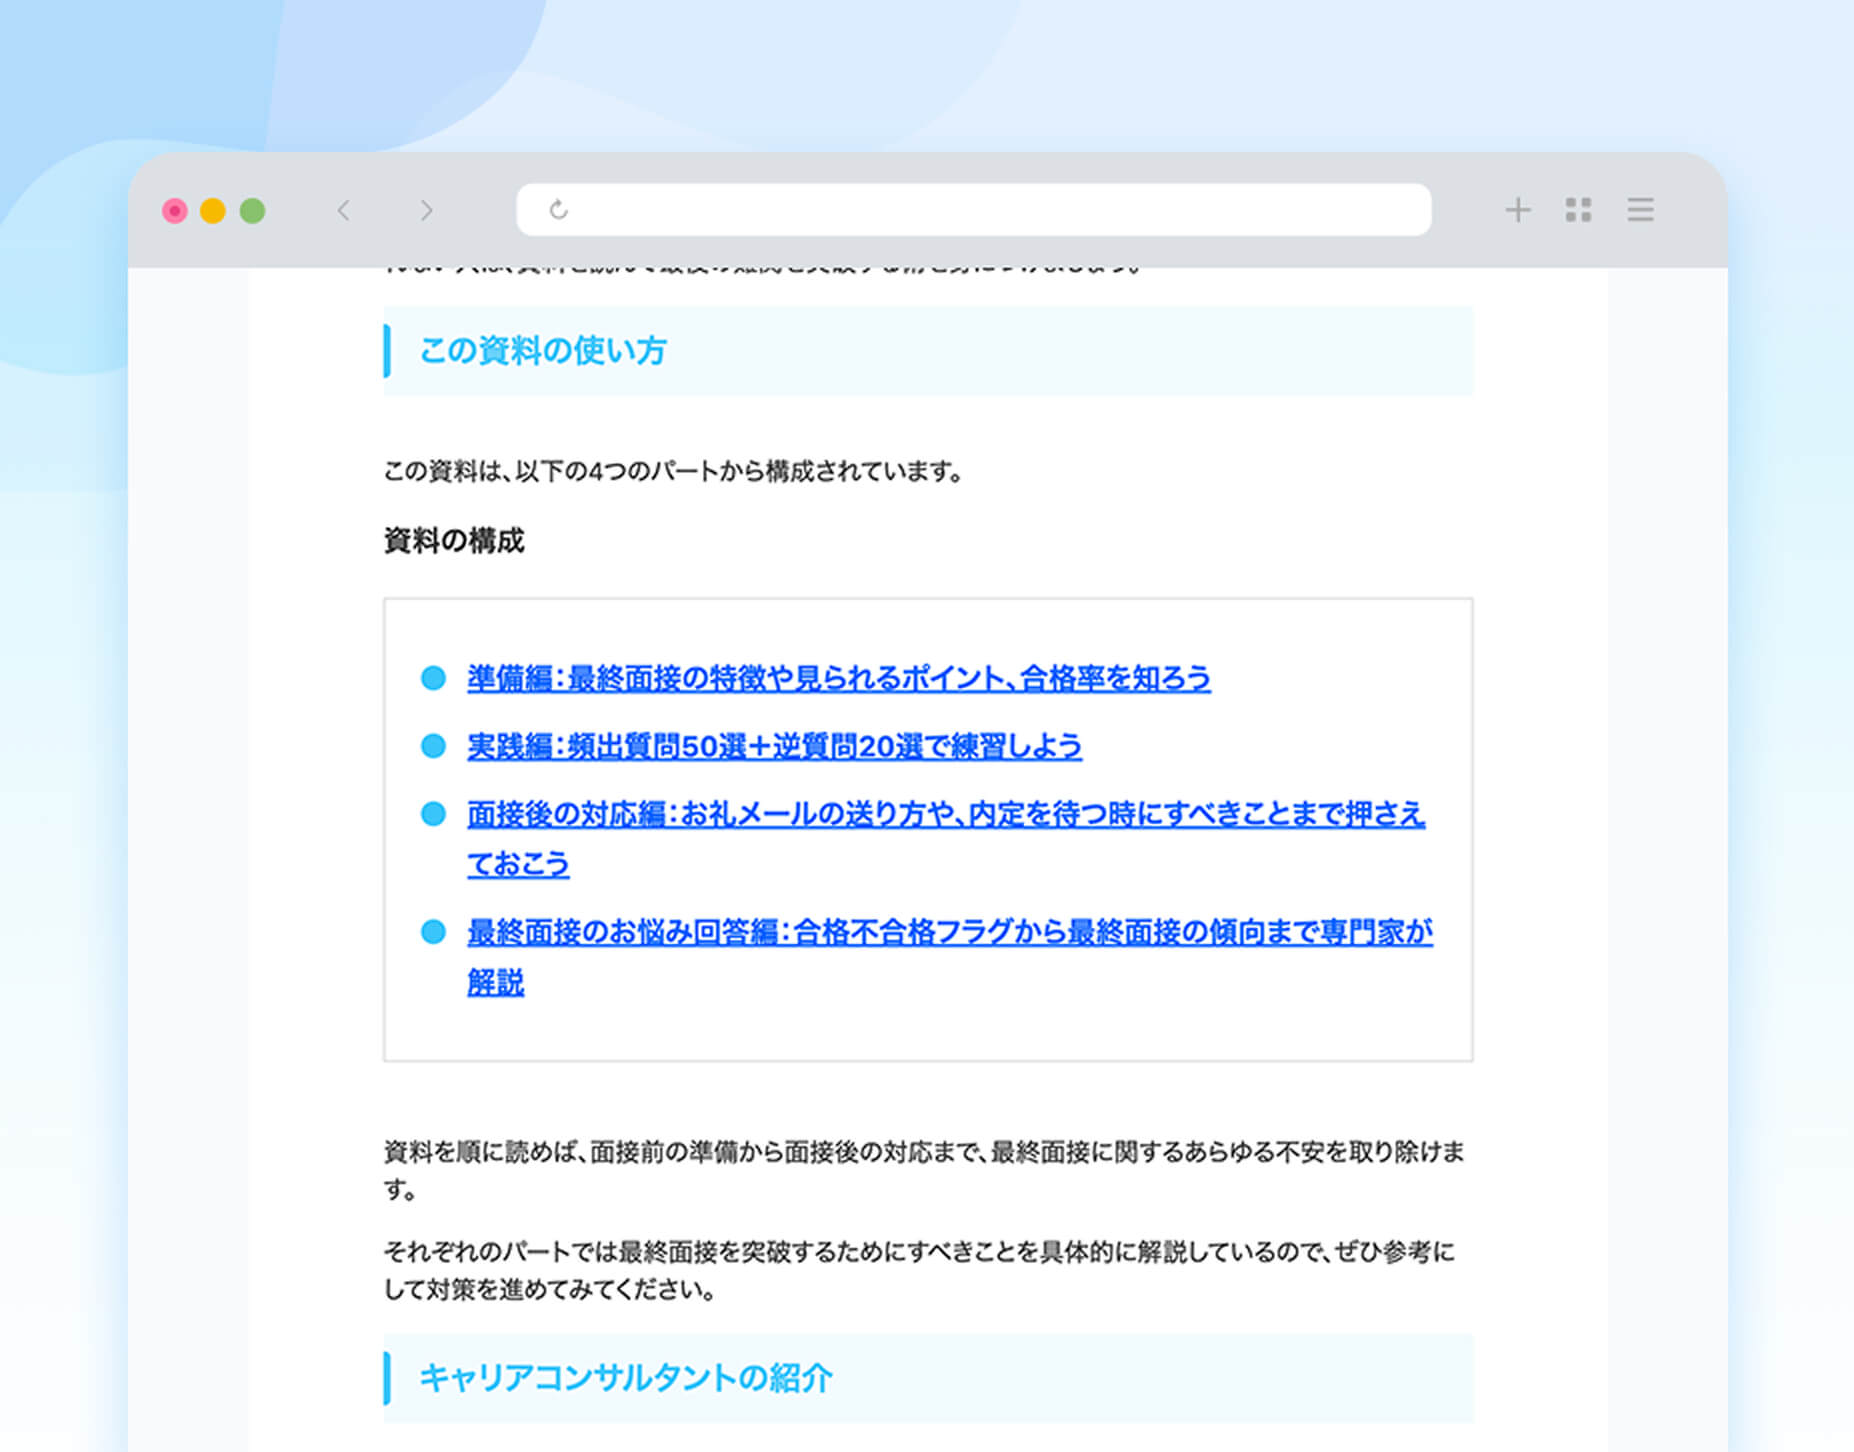Click the blue bullet beside 面接後の対応編 link
The height and width of the screenshot is (1452, 1854).
coord(433,814)
